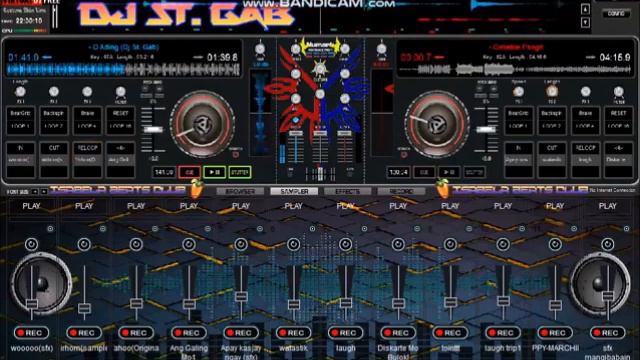Click loop-mode icon above laugh trip1 sample
640x360 pixels.
point(503,244)
